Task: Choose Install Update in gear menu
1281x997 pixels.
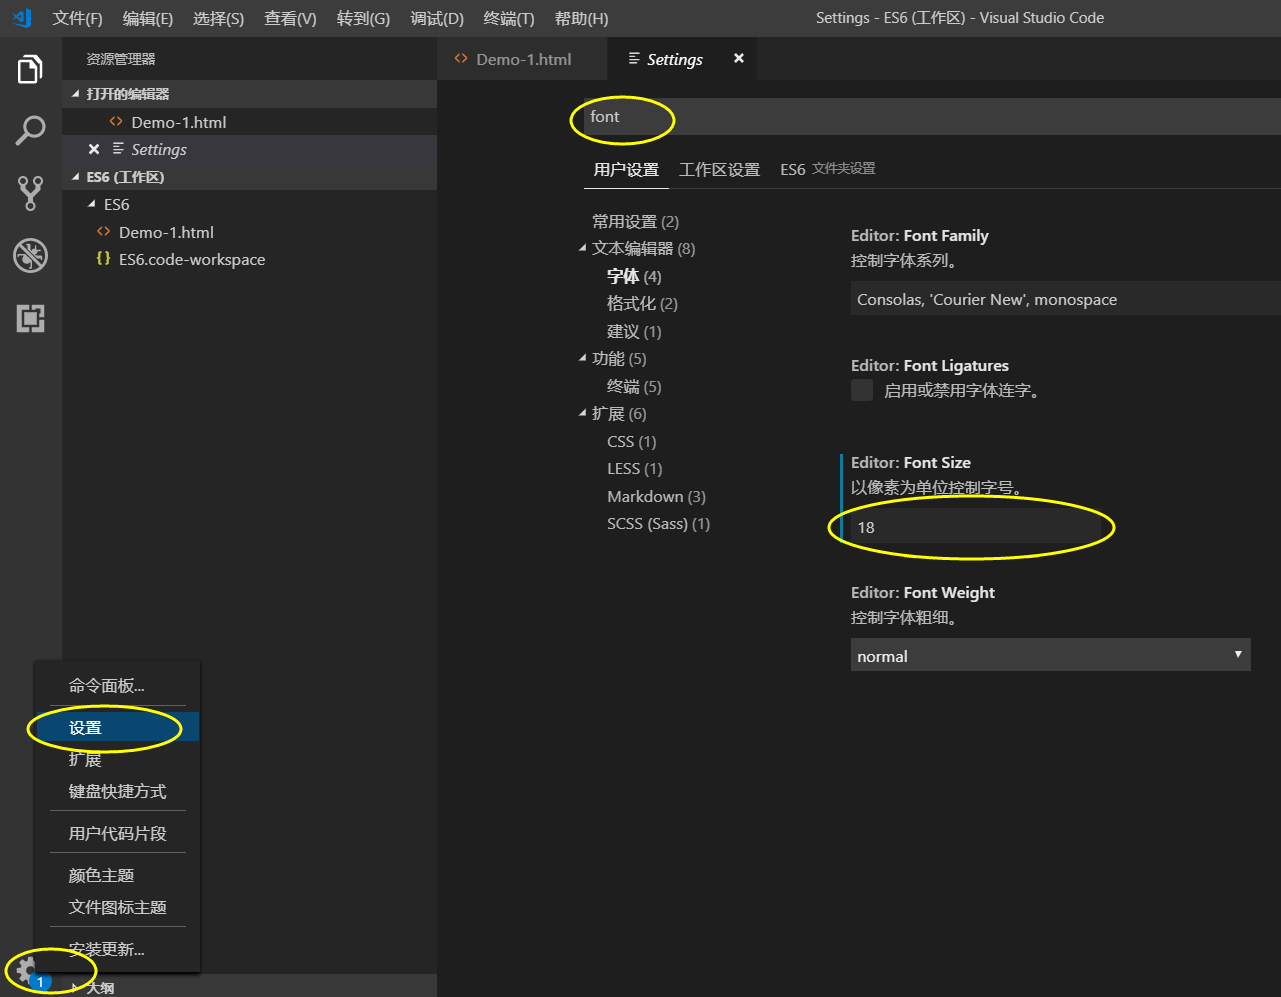Action: [117, 949]
